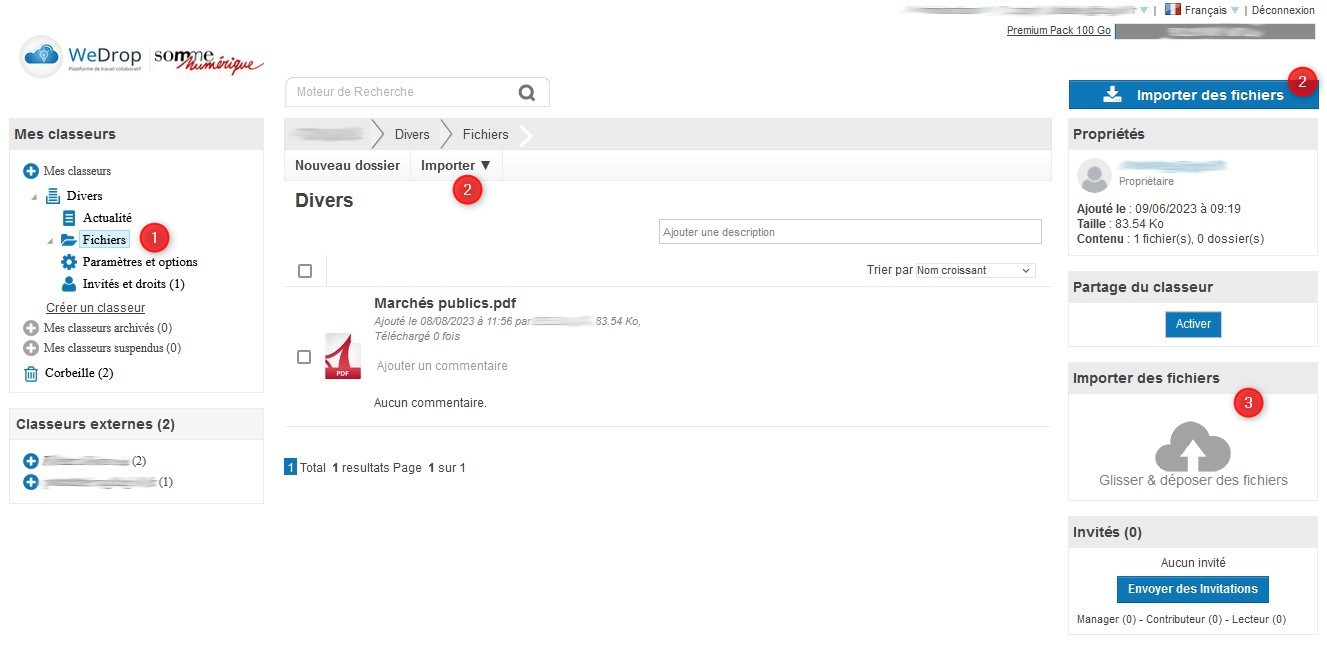Tick the select-all files checkbox
This screenshot has width=1327, height=646.
pos(305,271)
